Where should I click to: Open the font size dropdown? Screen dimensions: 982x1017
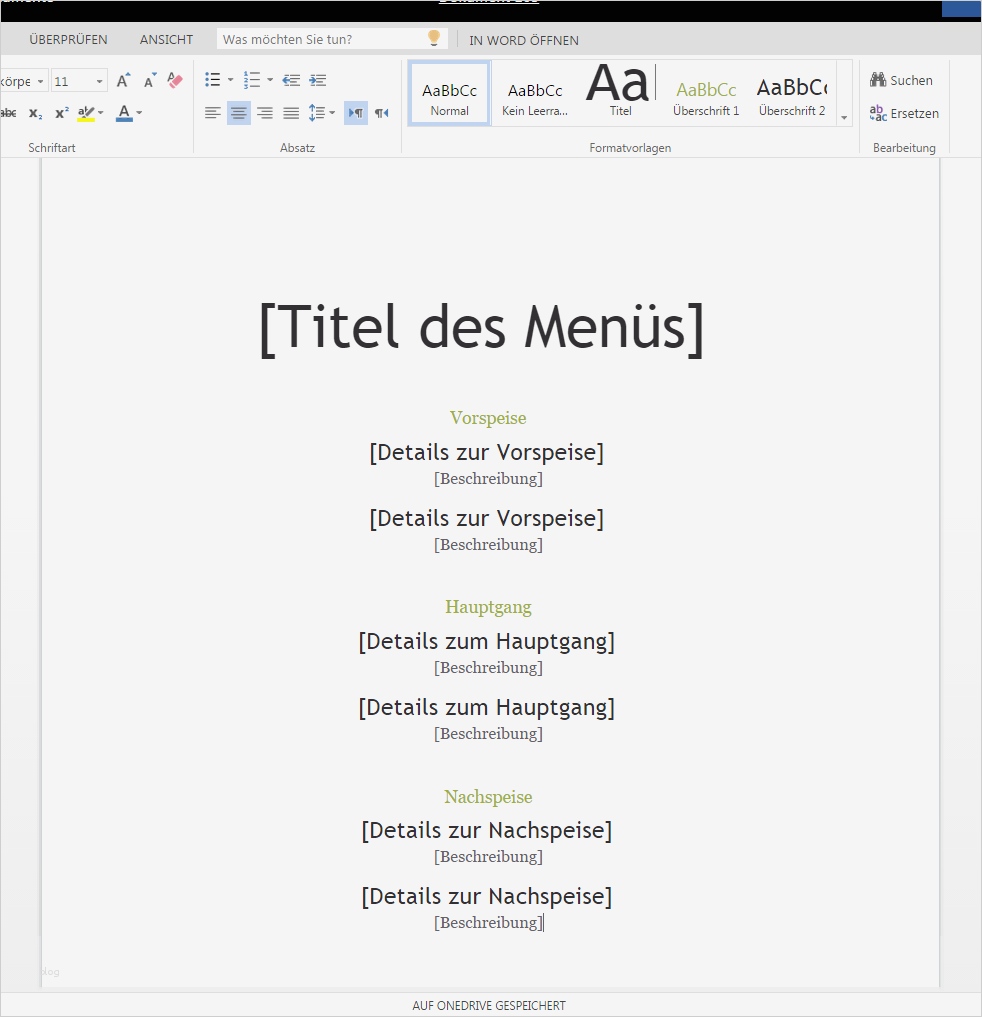(97, 81)
